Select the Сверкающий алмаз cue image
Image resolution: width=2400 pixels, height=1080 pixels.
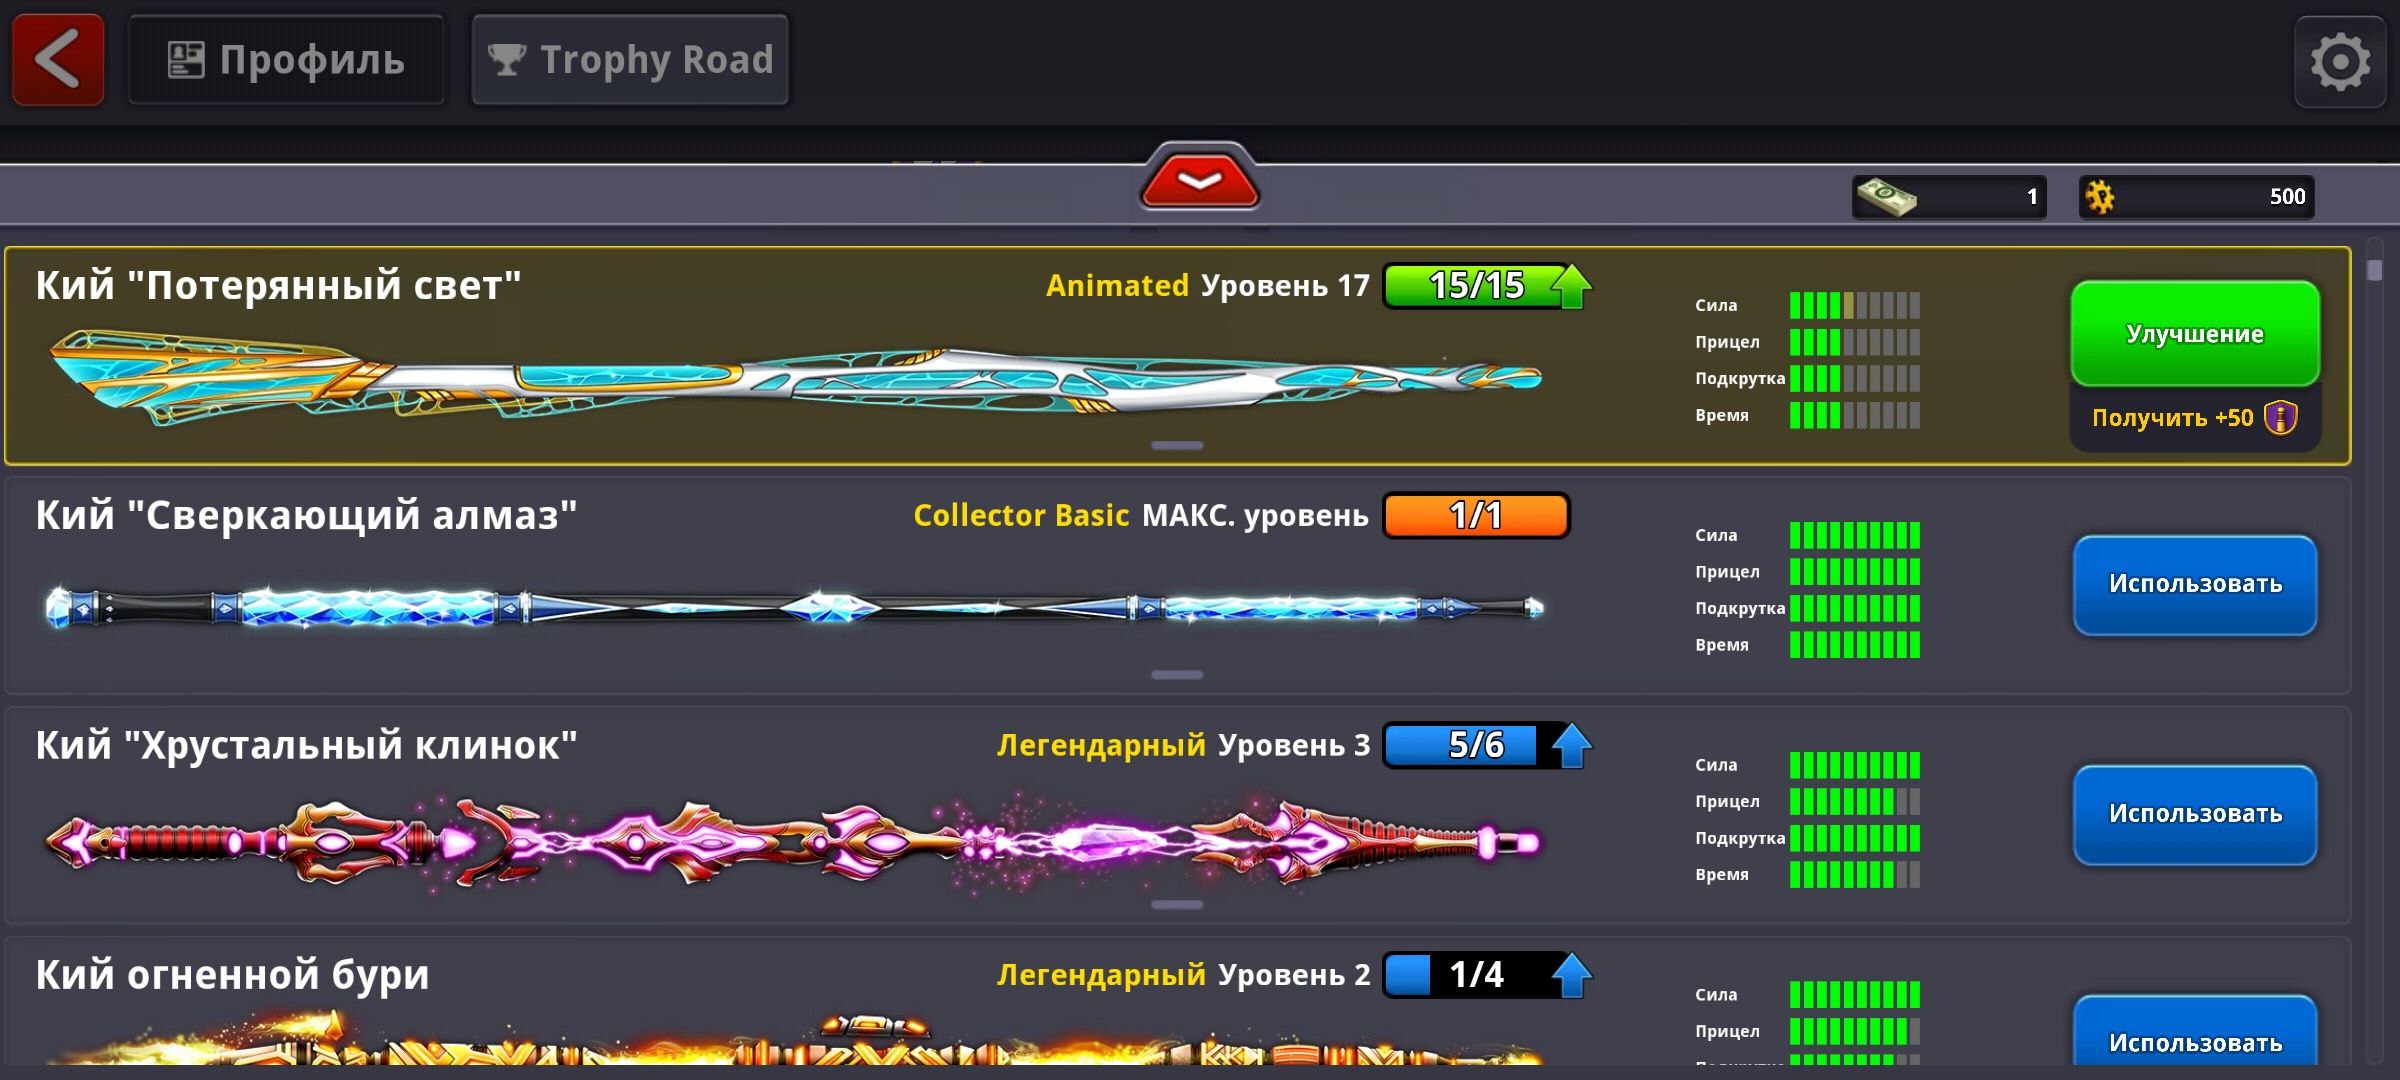point(795,607)
